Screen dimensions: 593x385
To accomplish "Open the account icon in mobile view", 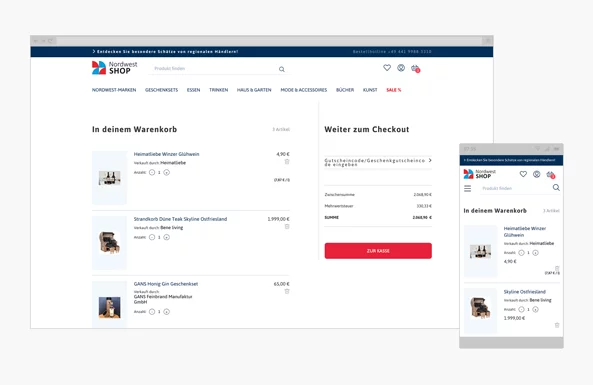I will (x=537, y=174).
